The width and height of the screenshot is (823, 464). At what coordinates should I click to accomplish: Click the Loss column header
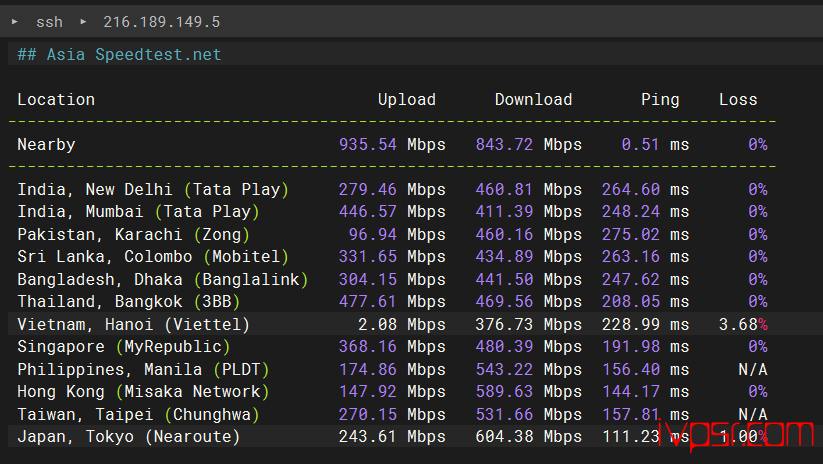point(738,99)
